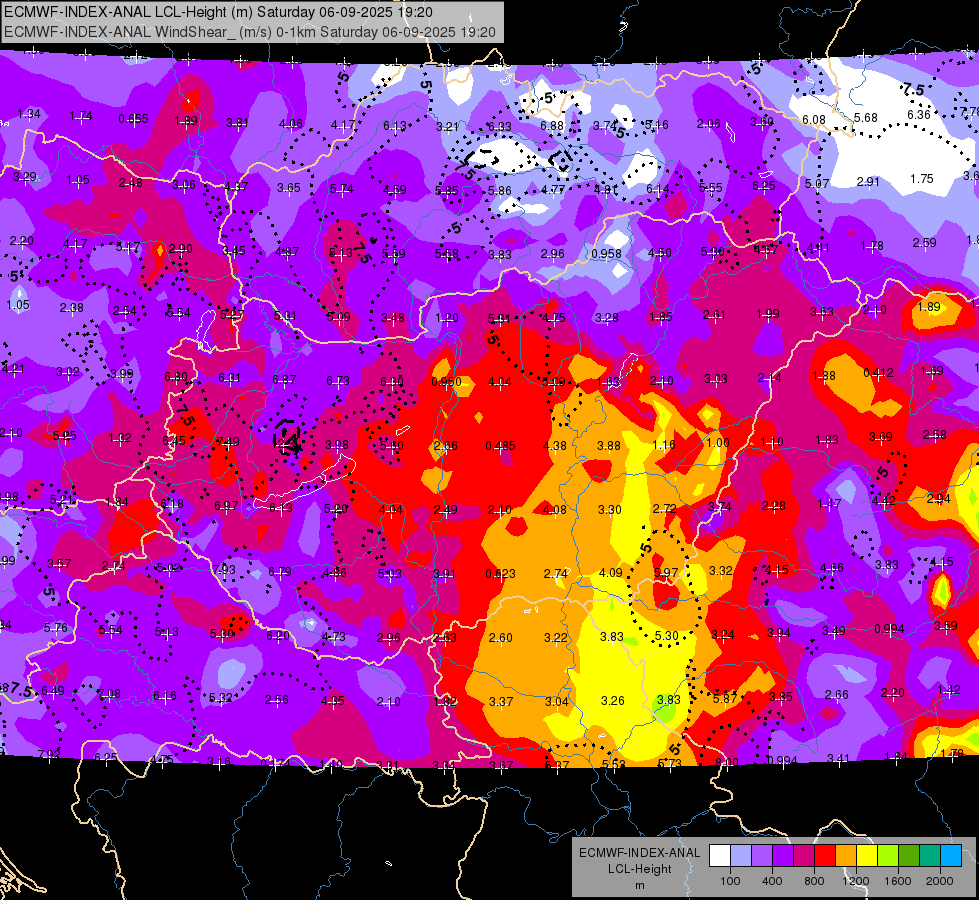This screenshot has height=900, width=979.
Task: Click wind shear value 6.45
Action: (174, 440)
